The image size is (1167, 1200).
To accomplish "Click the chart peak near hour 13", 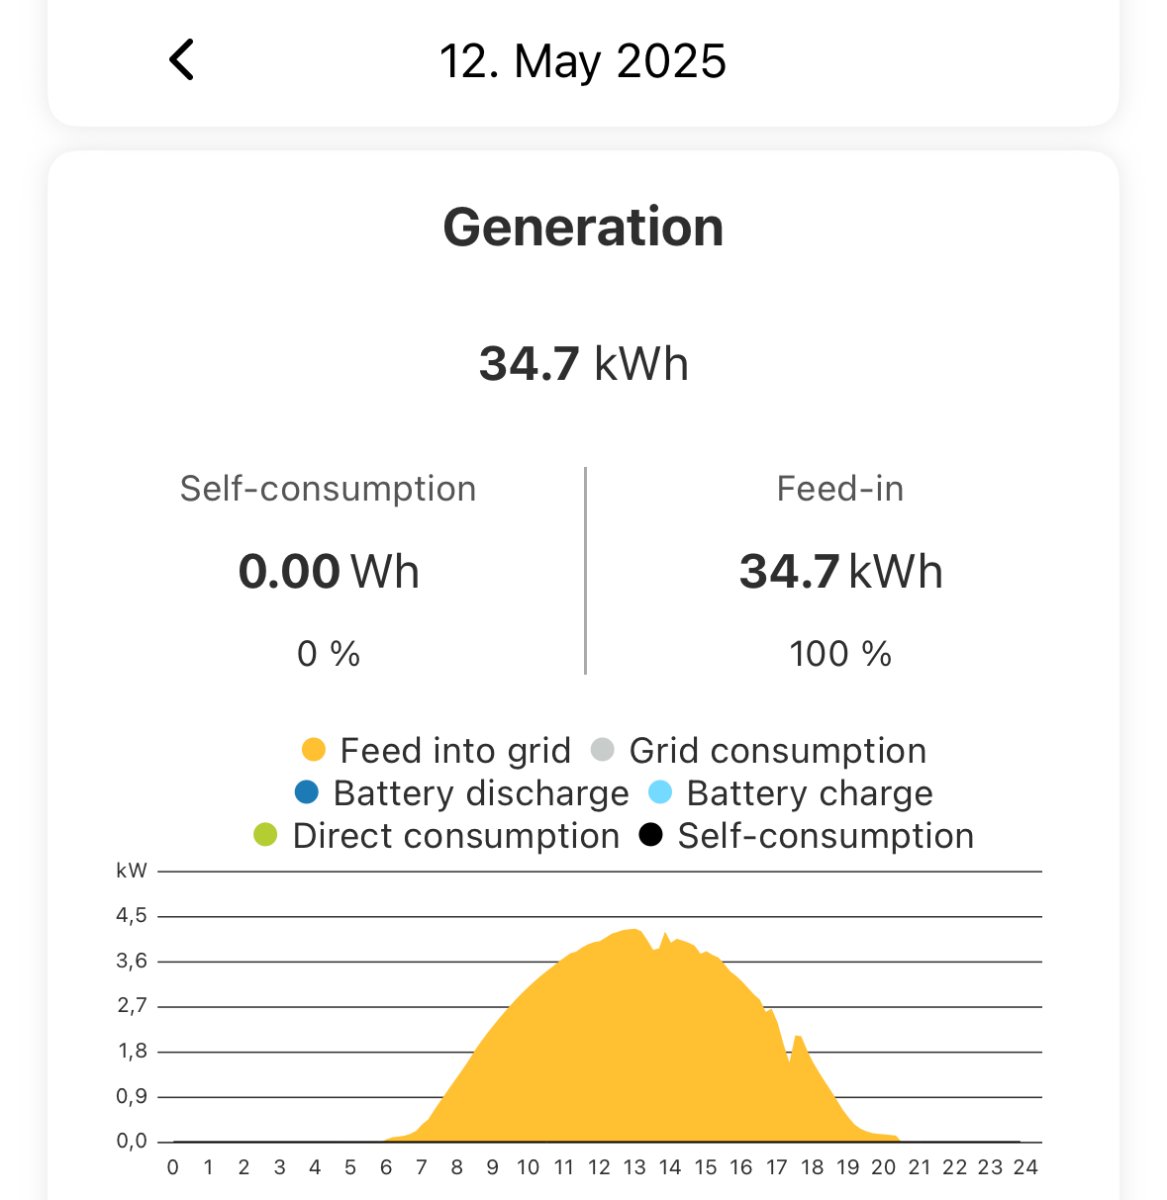I will 634,935.
